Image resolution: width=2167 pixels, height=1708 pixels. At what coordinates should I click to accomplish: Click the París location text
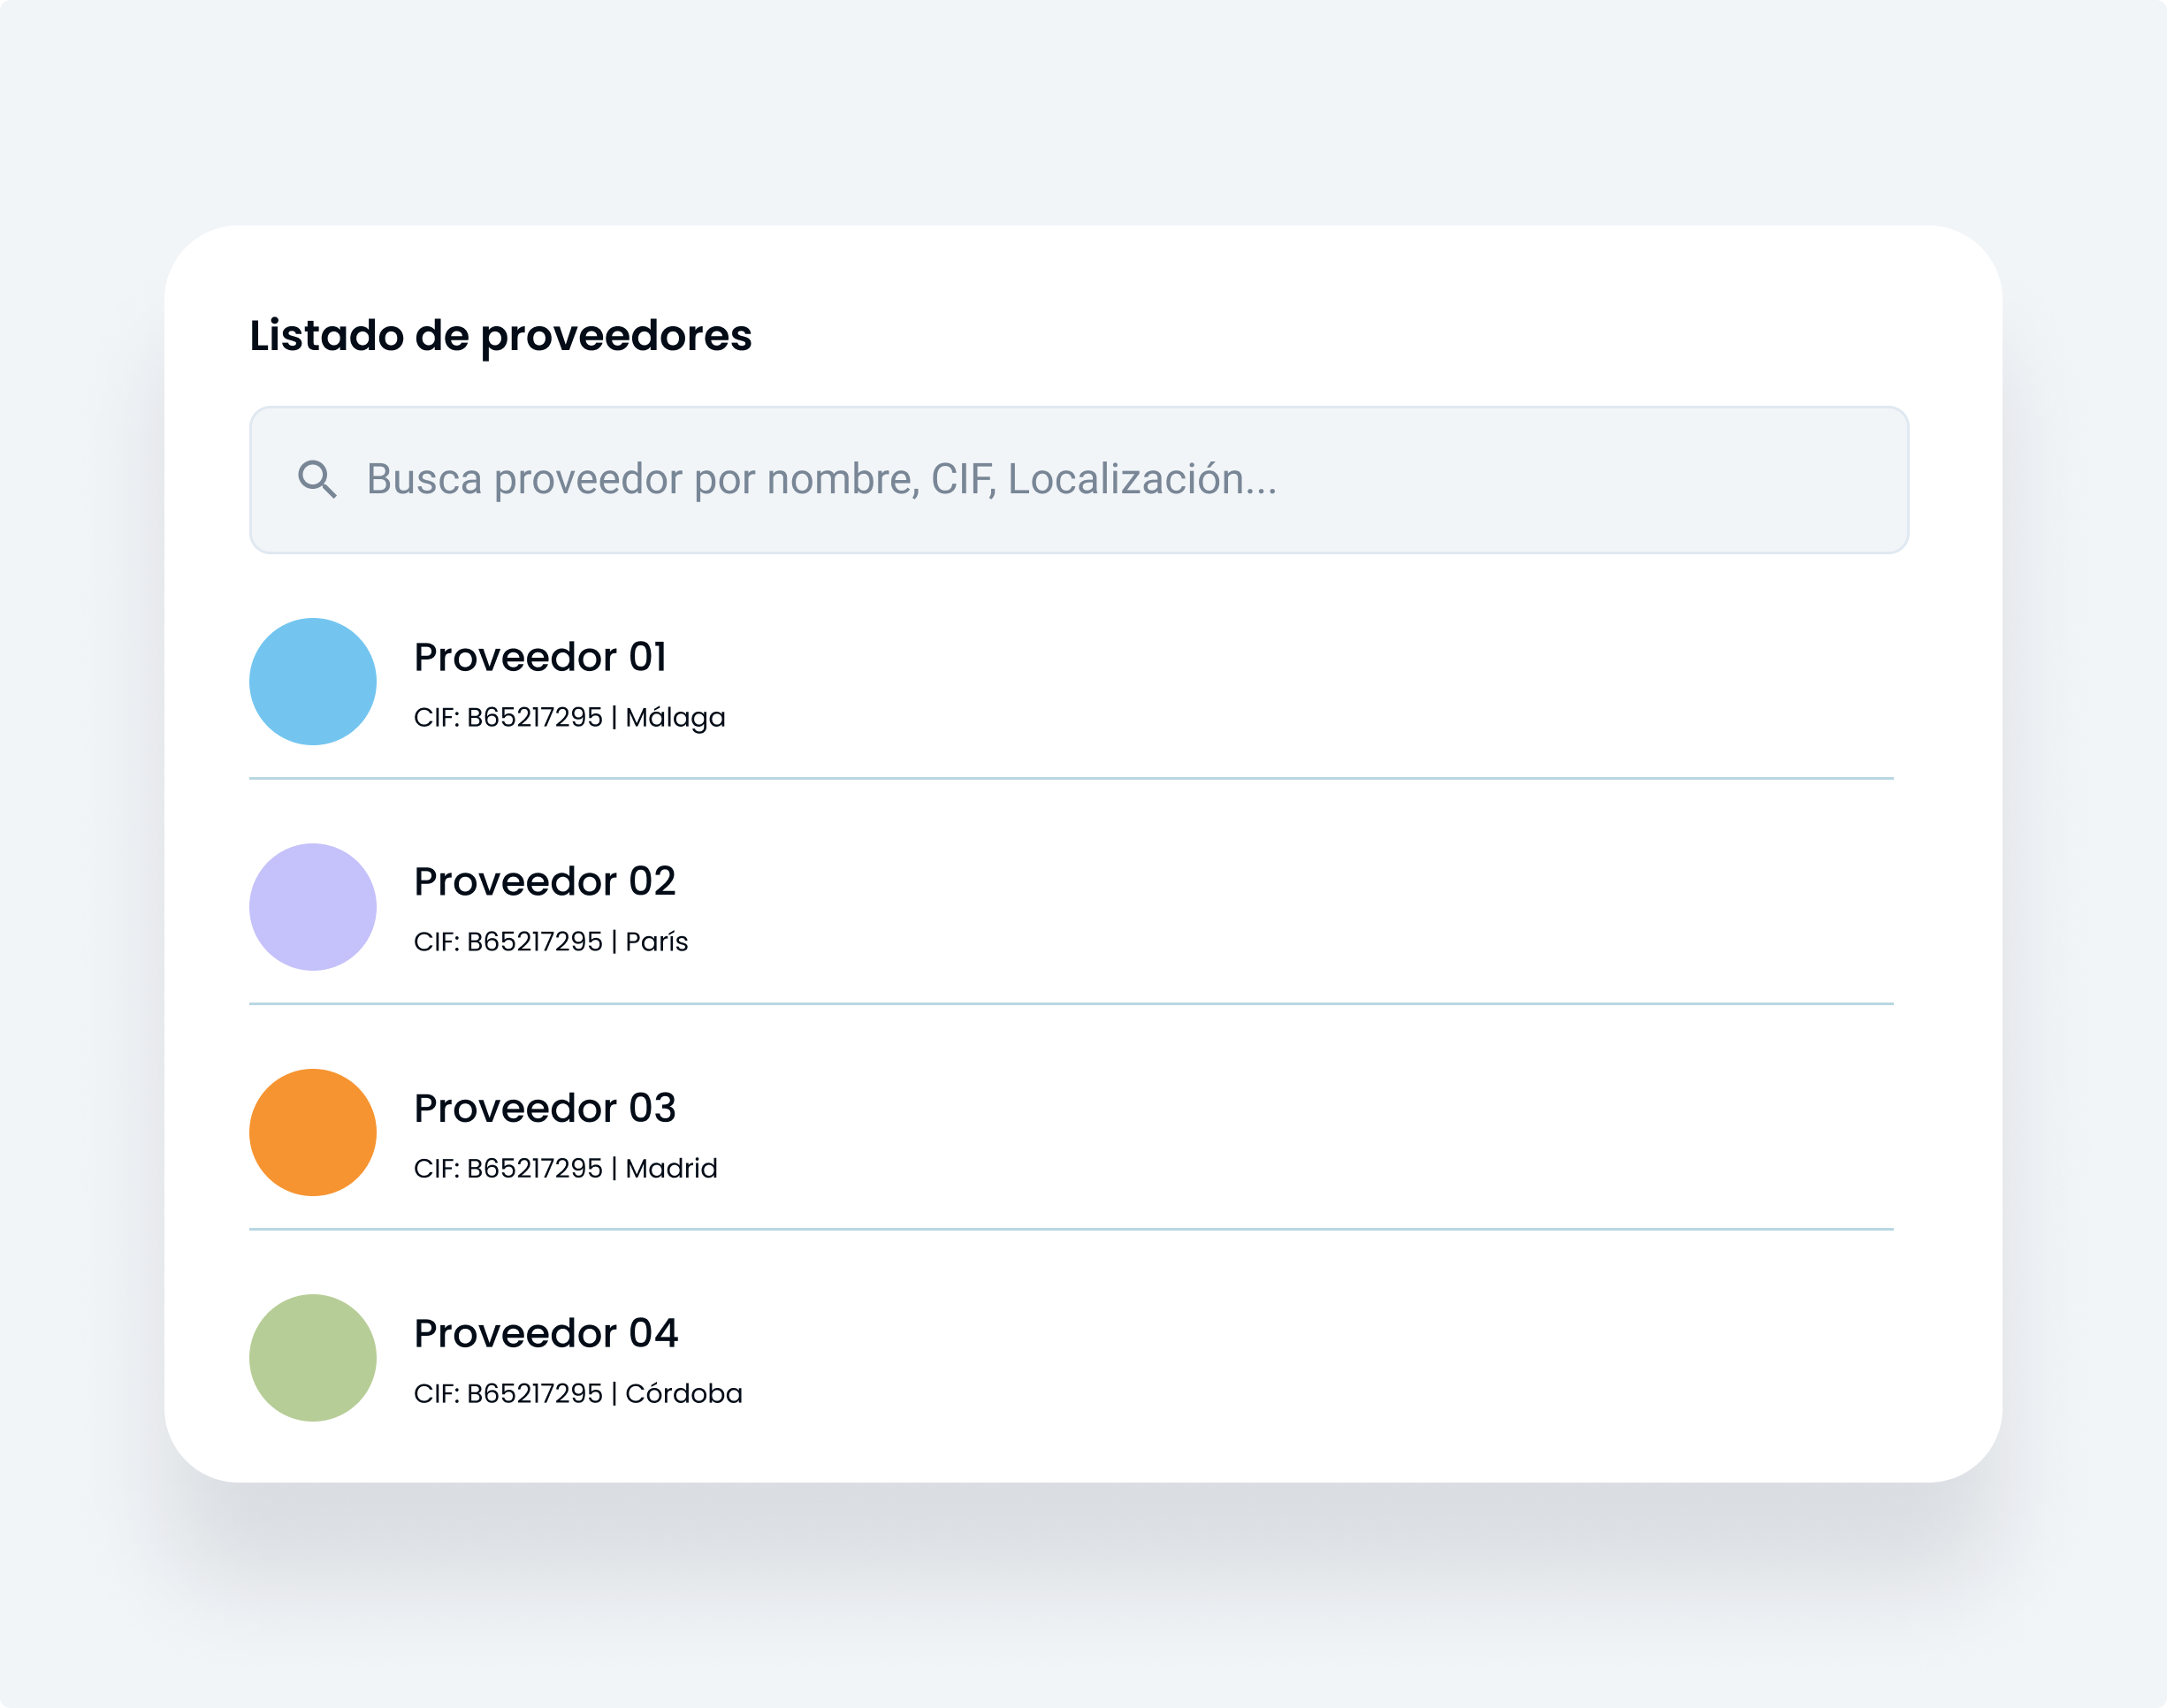(656, 942)
